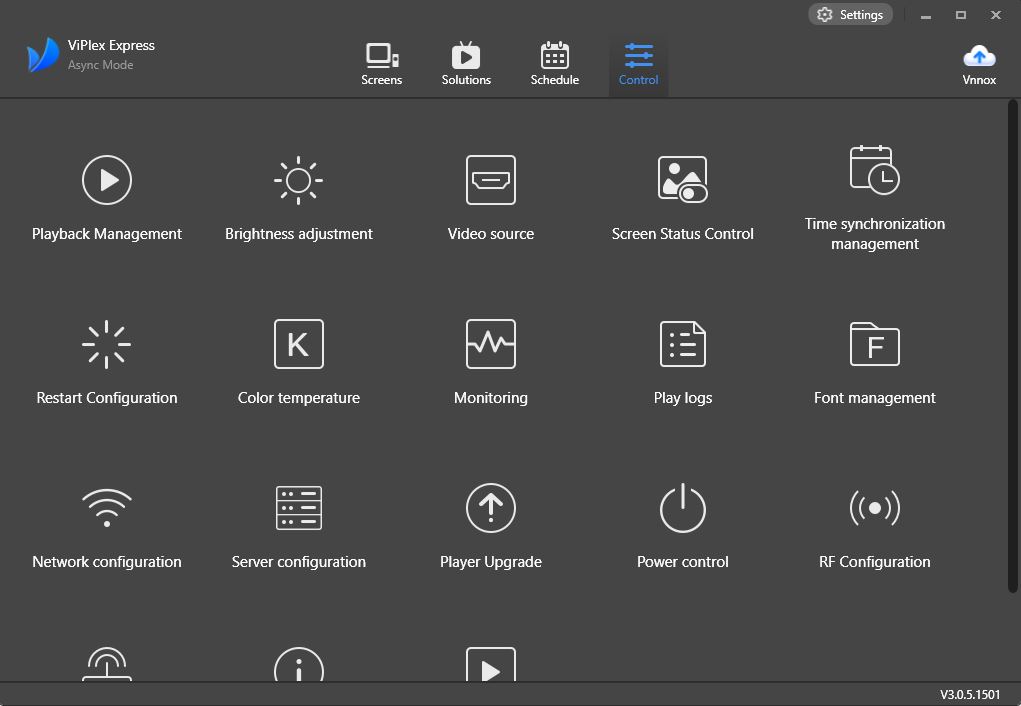Screen dimensions: 1021x706
Task: Open Power control
Action: tap(683, 508)
